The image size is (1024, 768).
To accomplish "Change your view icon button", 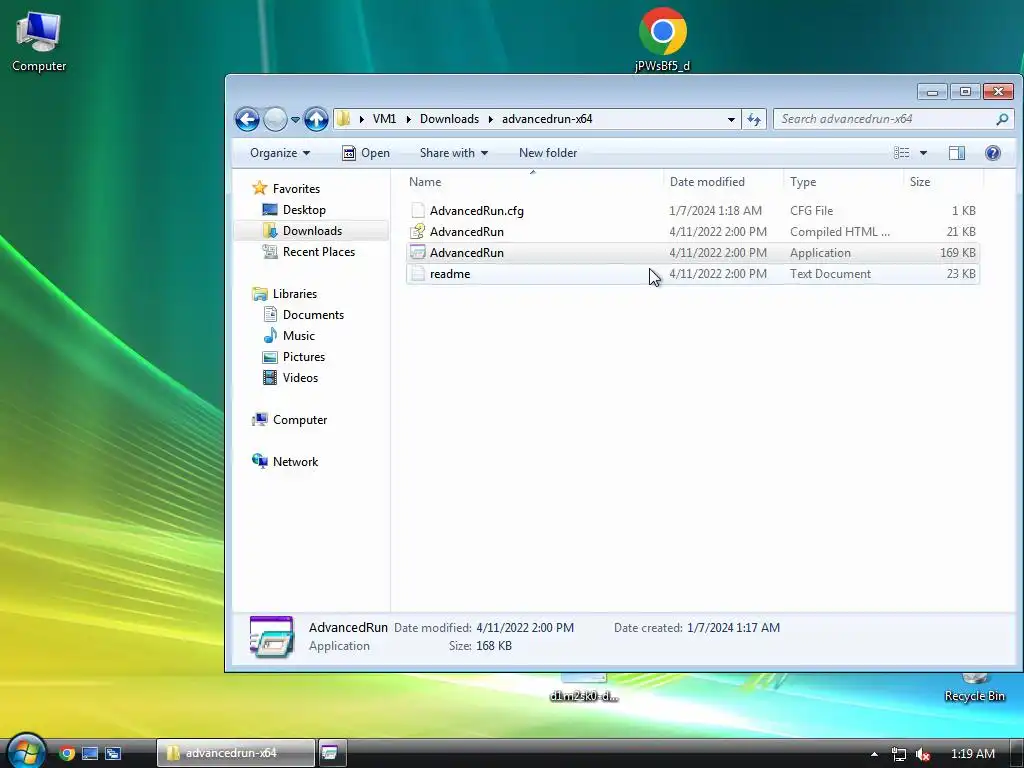I will 902,153.
